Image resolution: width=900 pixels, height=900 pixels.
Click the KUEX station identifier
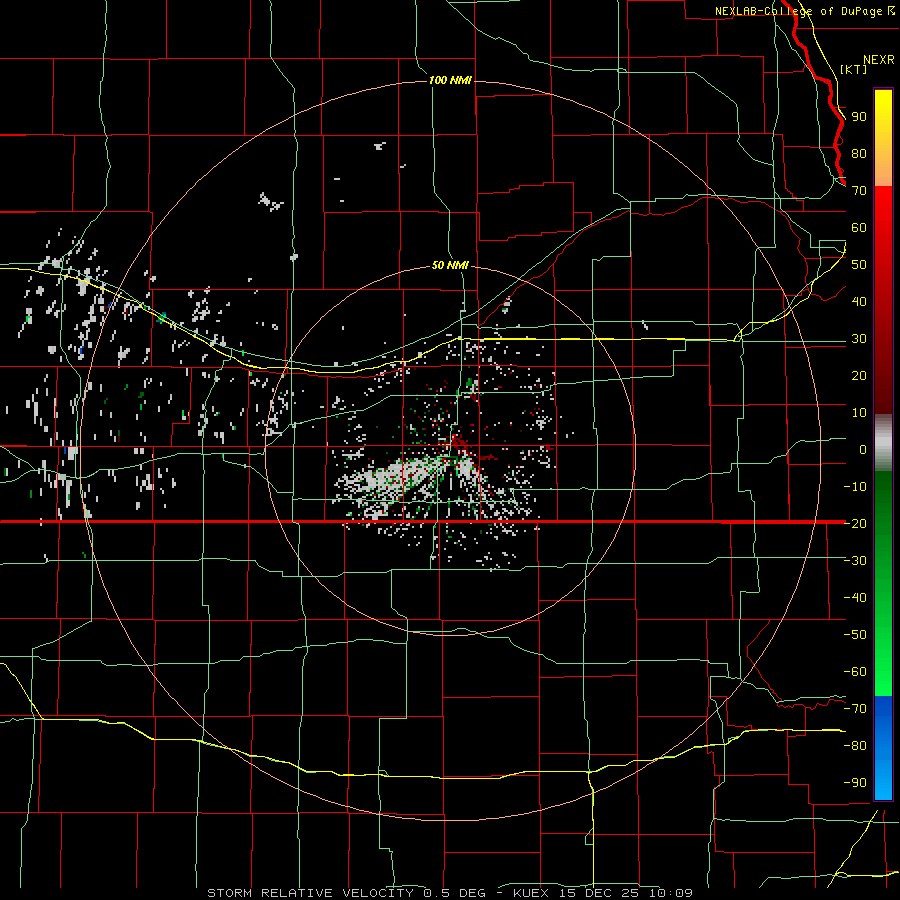click(531, 893)
